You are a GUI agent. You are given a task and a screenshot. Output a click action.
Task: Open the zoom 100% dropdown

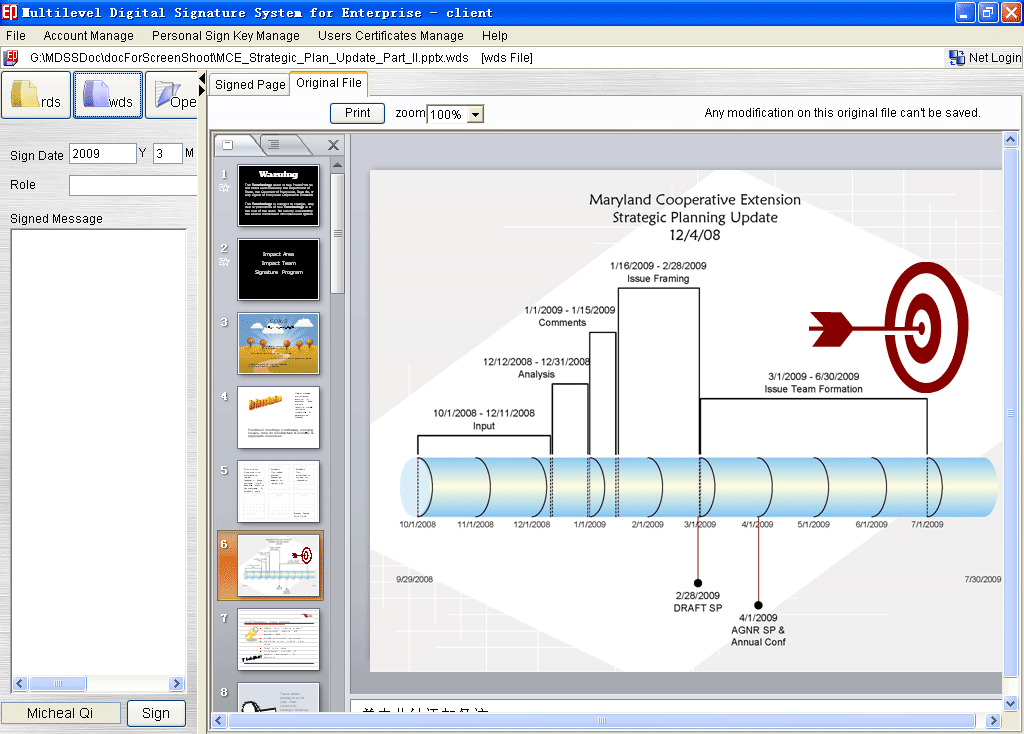(x=475, y=114)
